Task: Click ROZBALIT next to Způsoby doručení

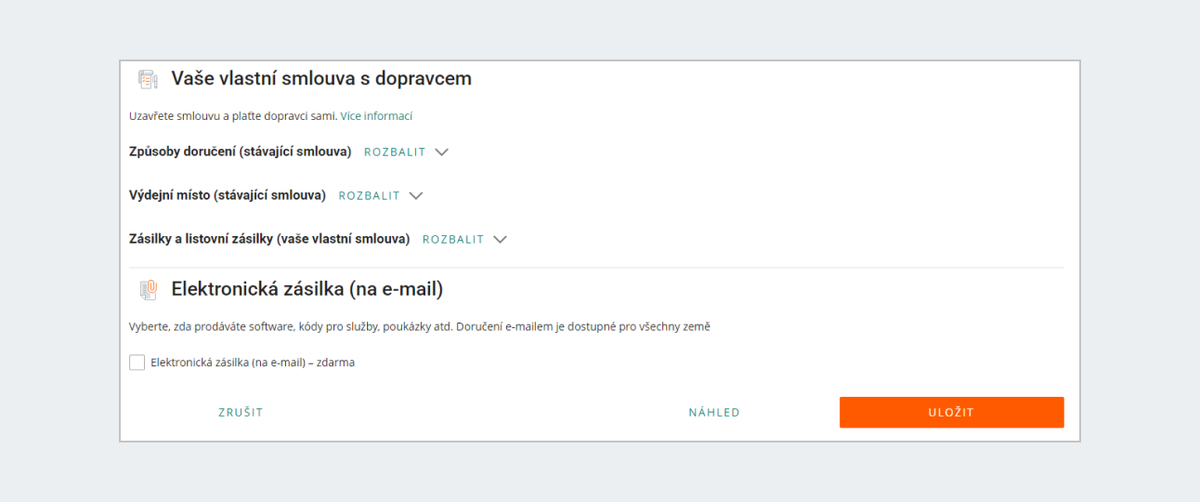Action: pos(395,152)
